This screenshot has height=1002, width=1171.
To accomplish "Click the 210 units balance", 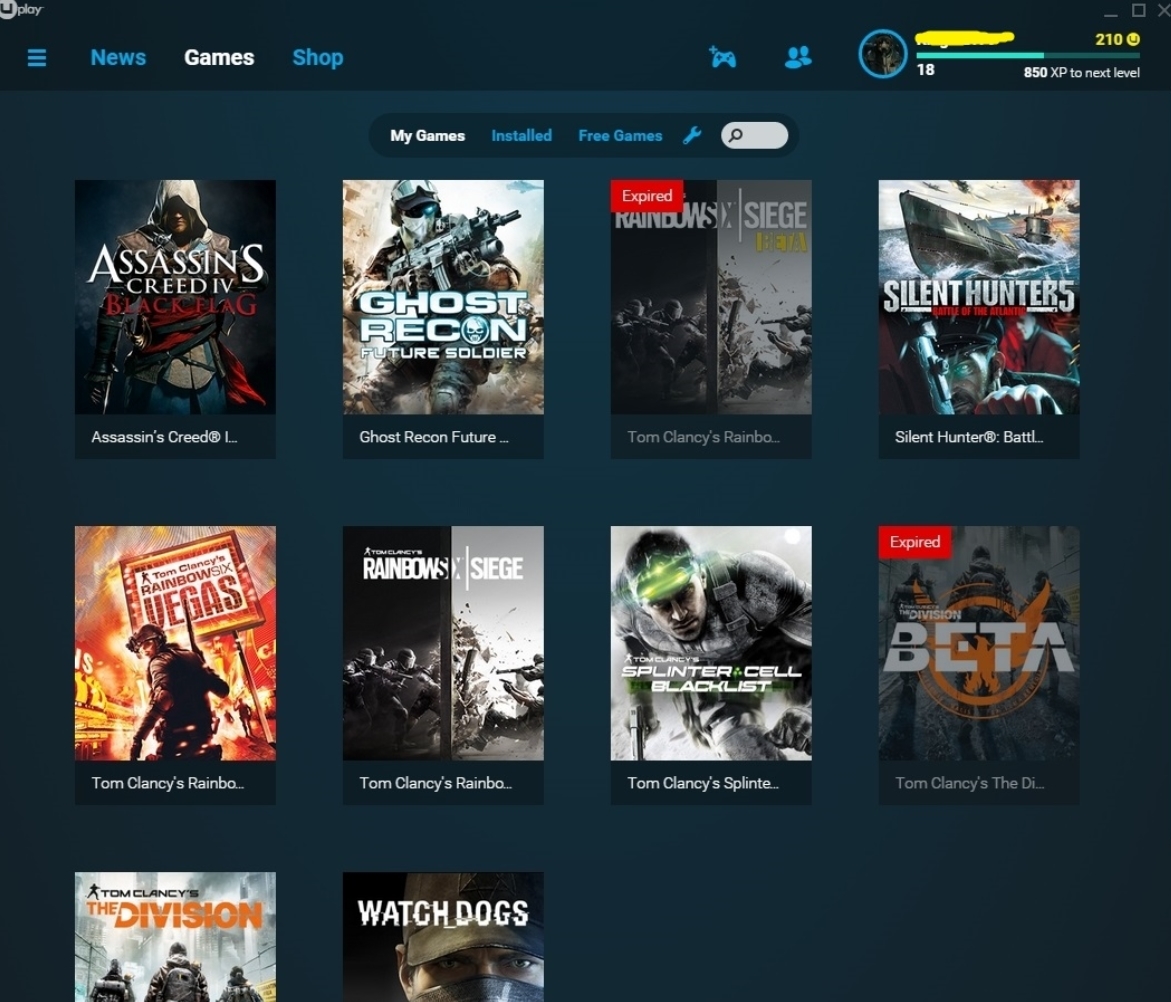I will (x=1108, y=39).
